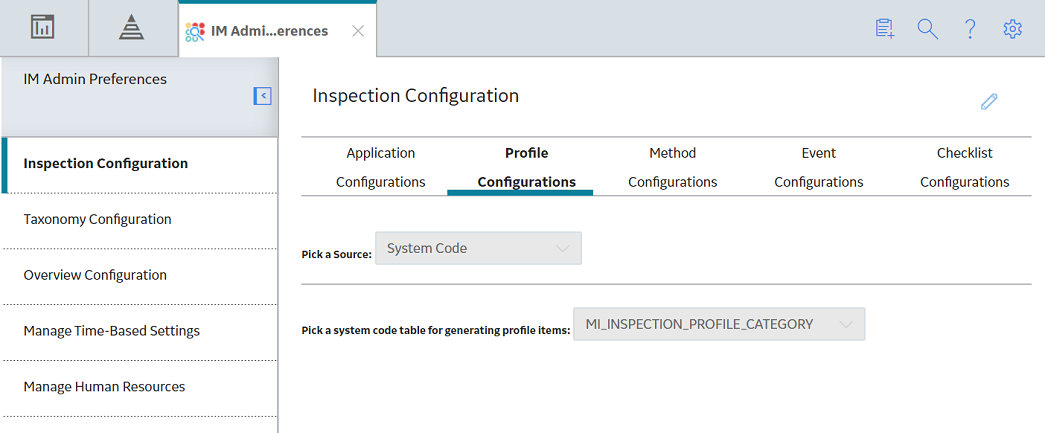
Task: Switch to Application Configurations tab
Action: pyautogui.click(x=381, y=167)
